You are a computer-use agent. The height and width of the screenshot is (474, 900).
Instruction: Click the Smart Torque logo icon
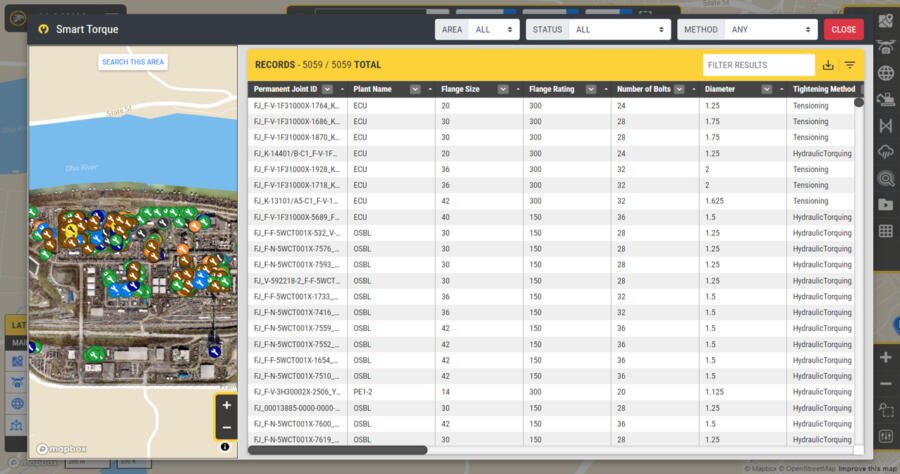tap(44, 29)
